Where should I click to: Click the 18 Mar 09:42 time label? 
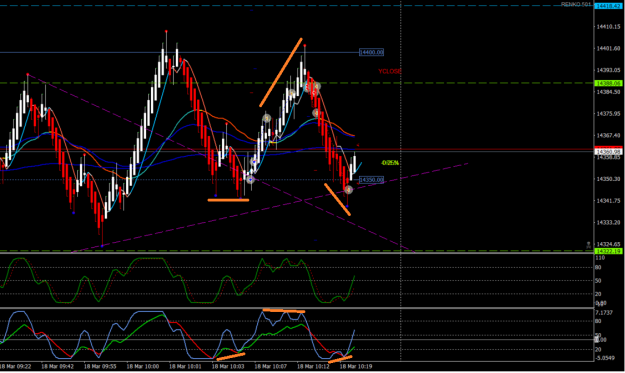57,366
